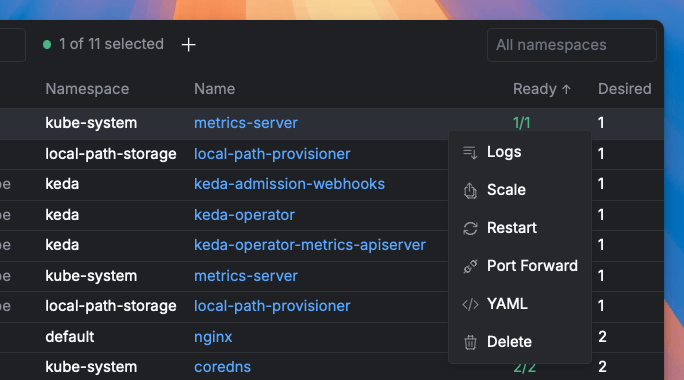Click the All namespaces filter field
684x380 pixels.
click(571, 45)
